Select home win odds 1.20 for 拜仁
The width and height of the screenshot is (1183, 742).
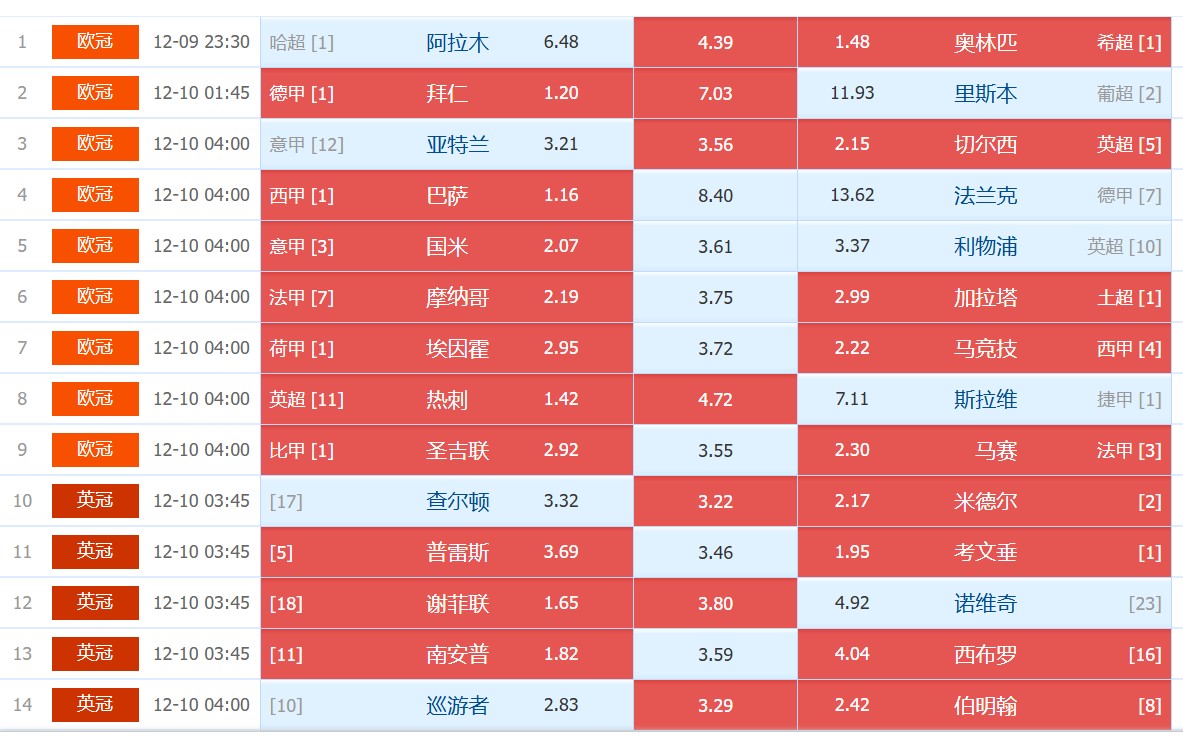pyautogui.click(x=561, y=93)
